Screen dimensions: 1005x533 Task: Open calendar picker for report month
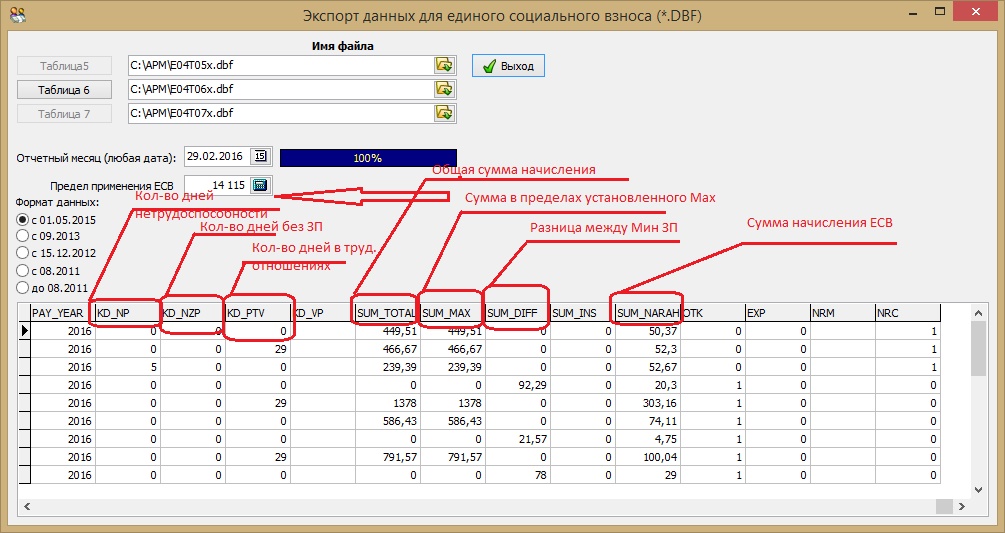[x=260, y=157]
